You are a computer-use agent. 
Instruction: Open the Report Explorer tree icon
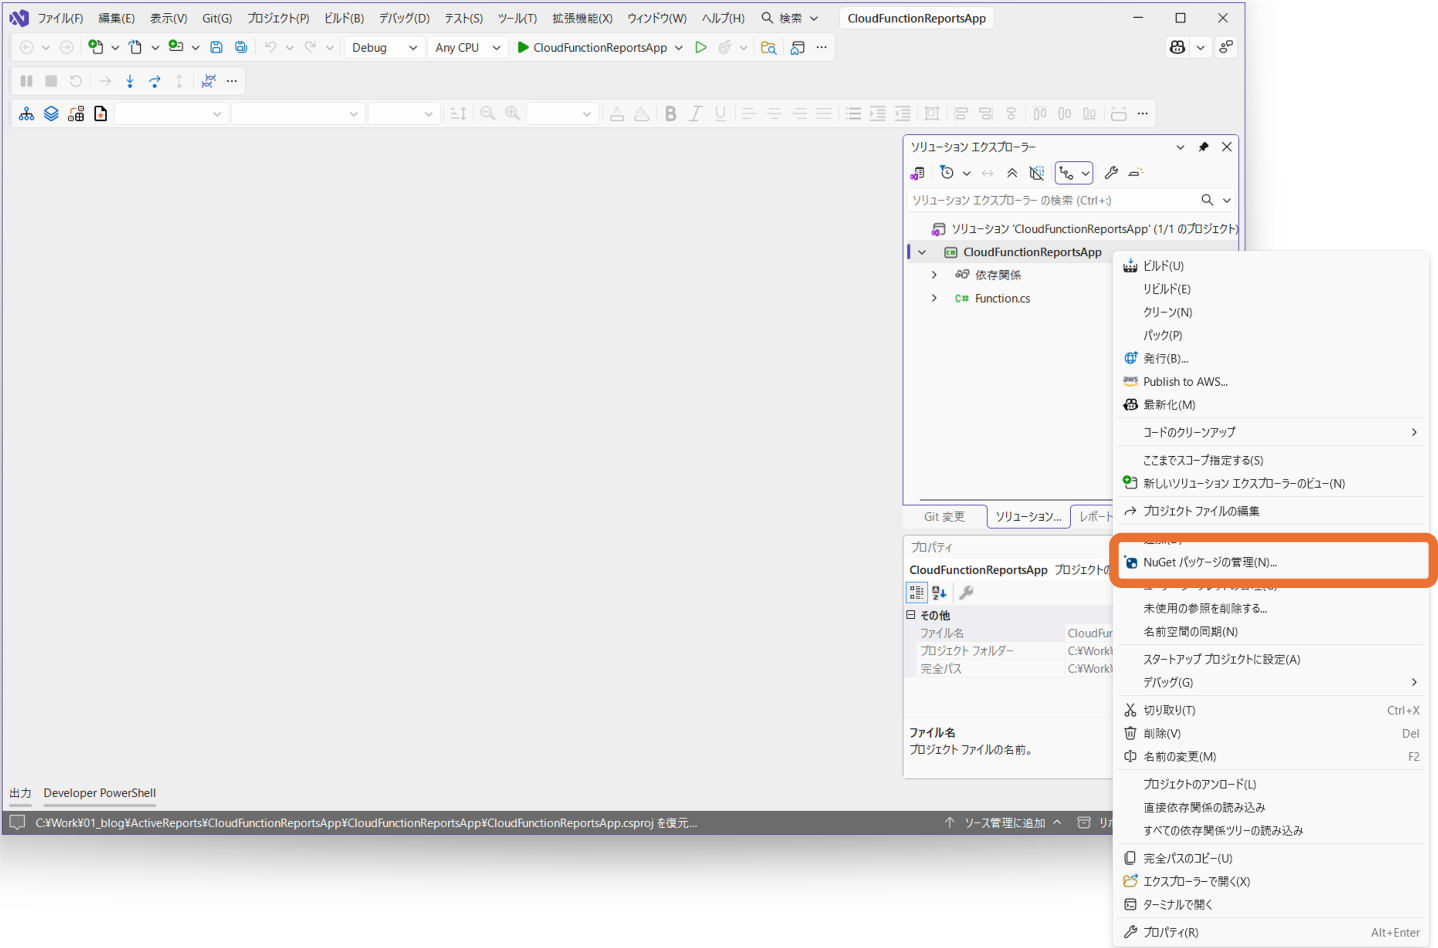point(26,114)
